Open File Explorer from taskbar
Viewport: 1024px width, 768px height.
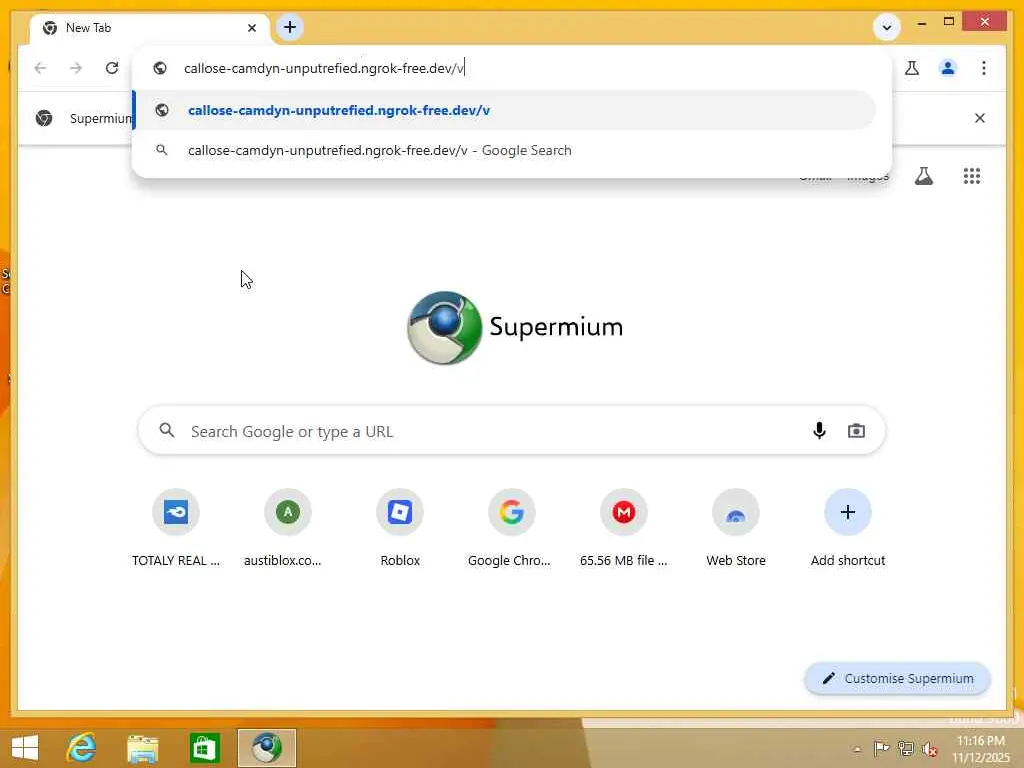click(142, 748)
